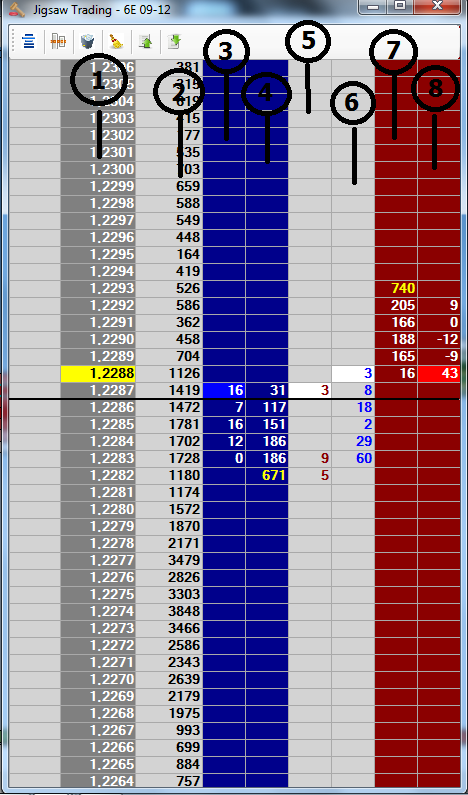Click the center price ladder icon
This screenshot has width=468, height=795.
click(29, 42)
